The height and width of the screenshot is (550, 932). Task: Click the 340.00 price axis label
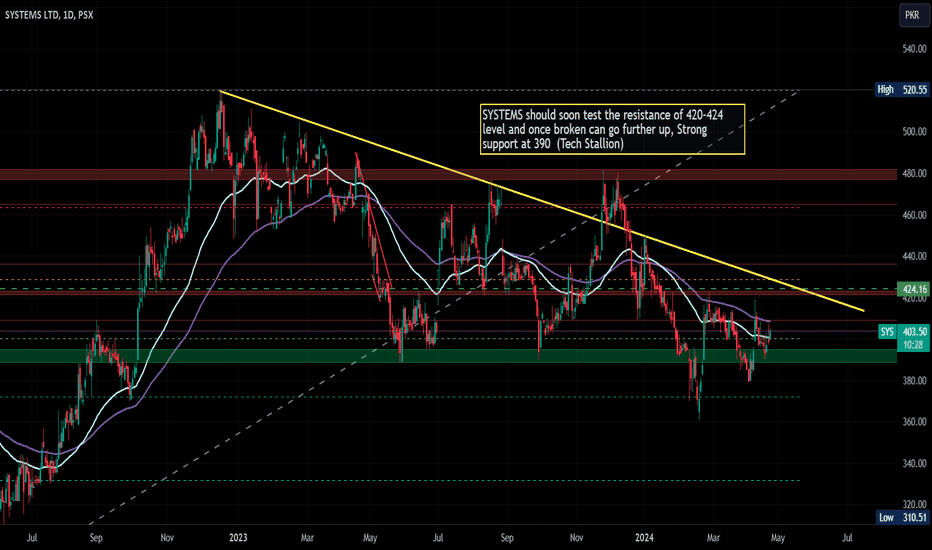pos(914,463)
